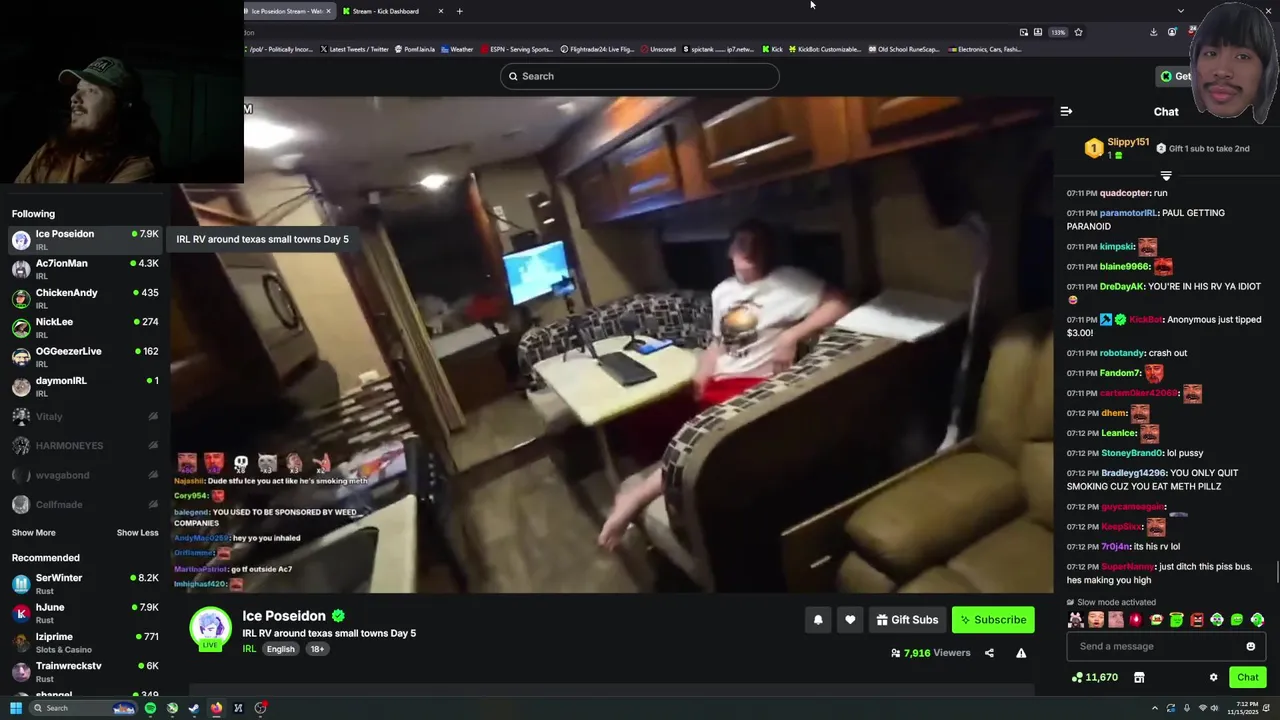Open /pol/ bookmark in bookmarks bar
This screenshot has width=1280, height=720.
[x=279, y=49]
